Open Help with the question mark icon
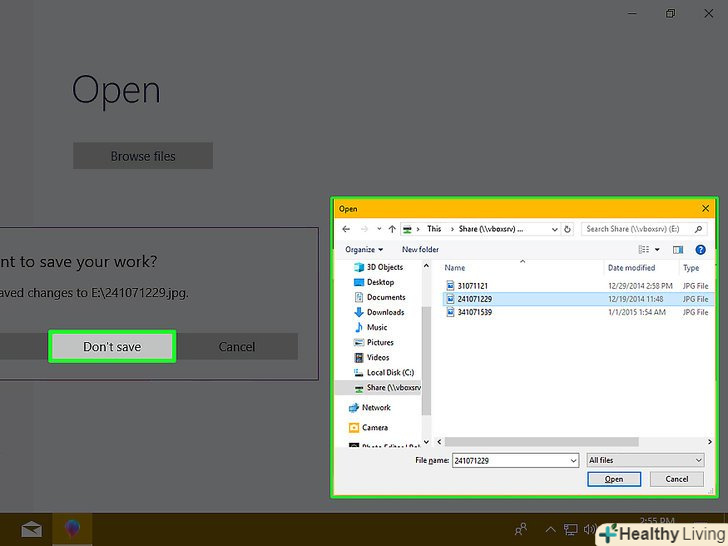The image size is (728, 546). pos(700,250)
